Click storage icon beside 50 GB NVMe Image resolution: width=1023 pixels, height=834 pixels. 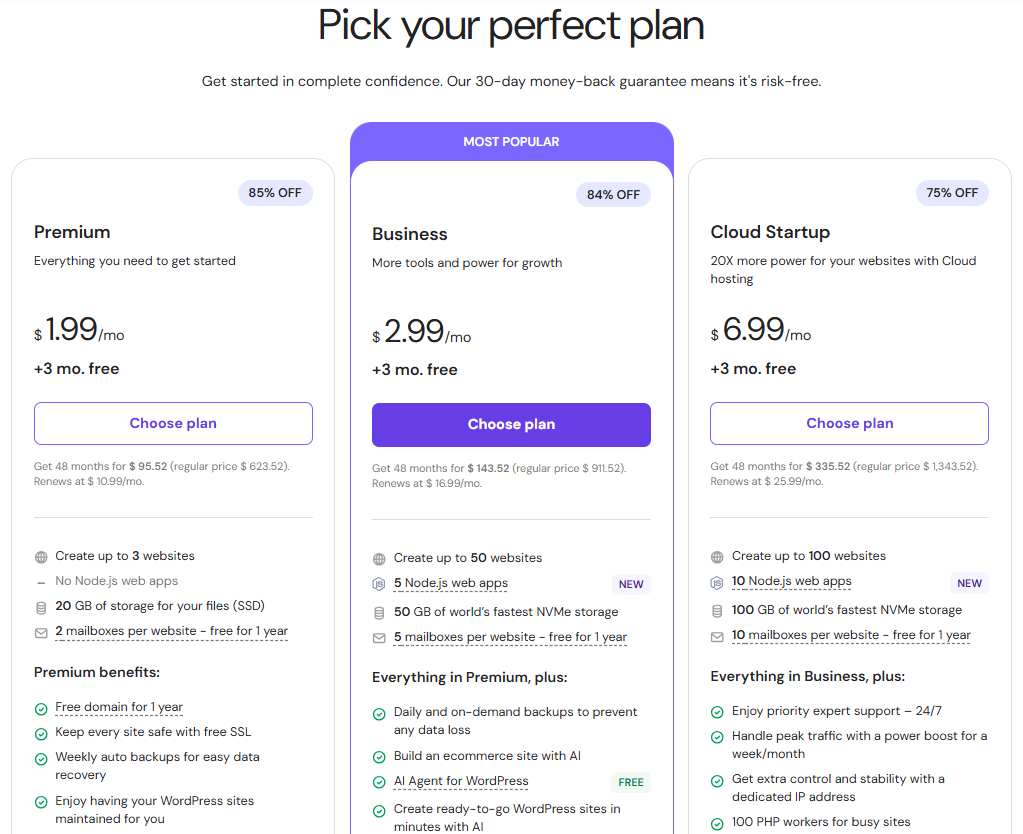379,613
